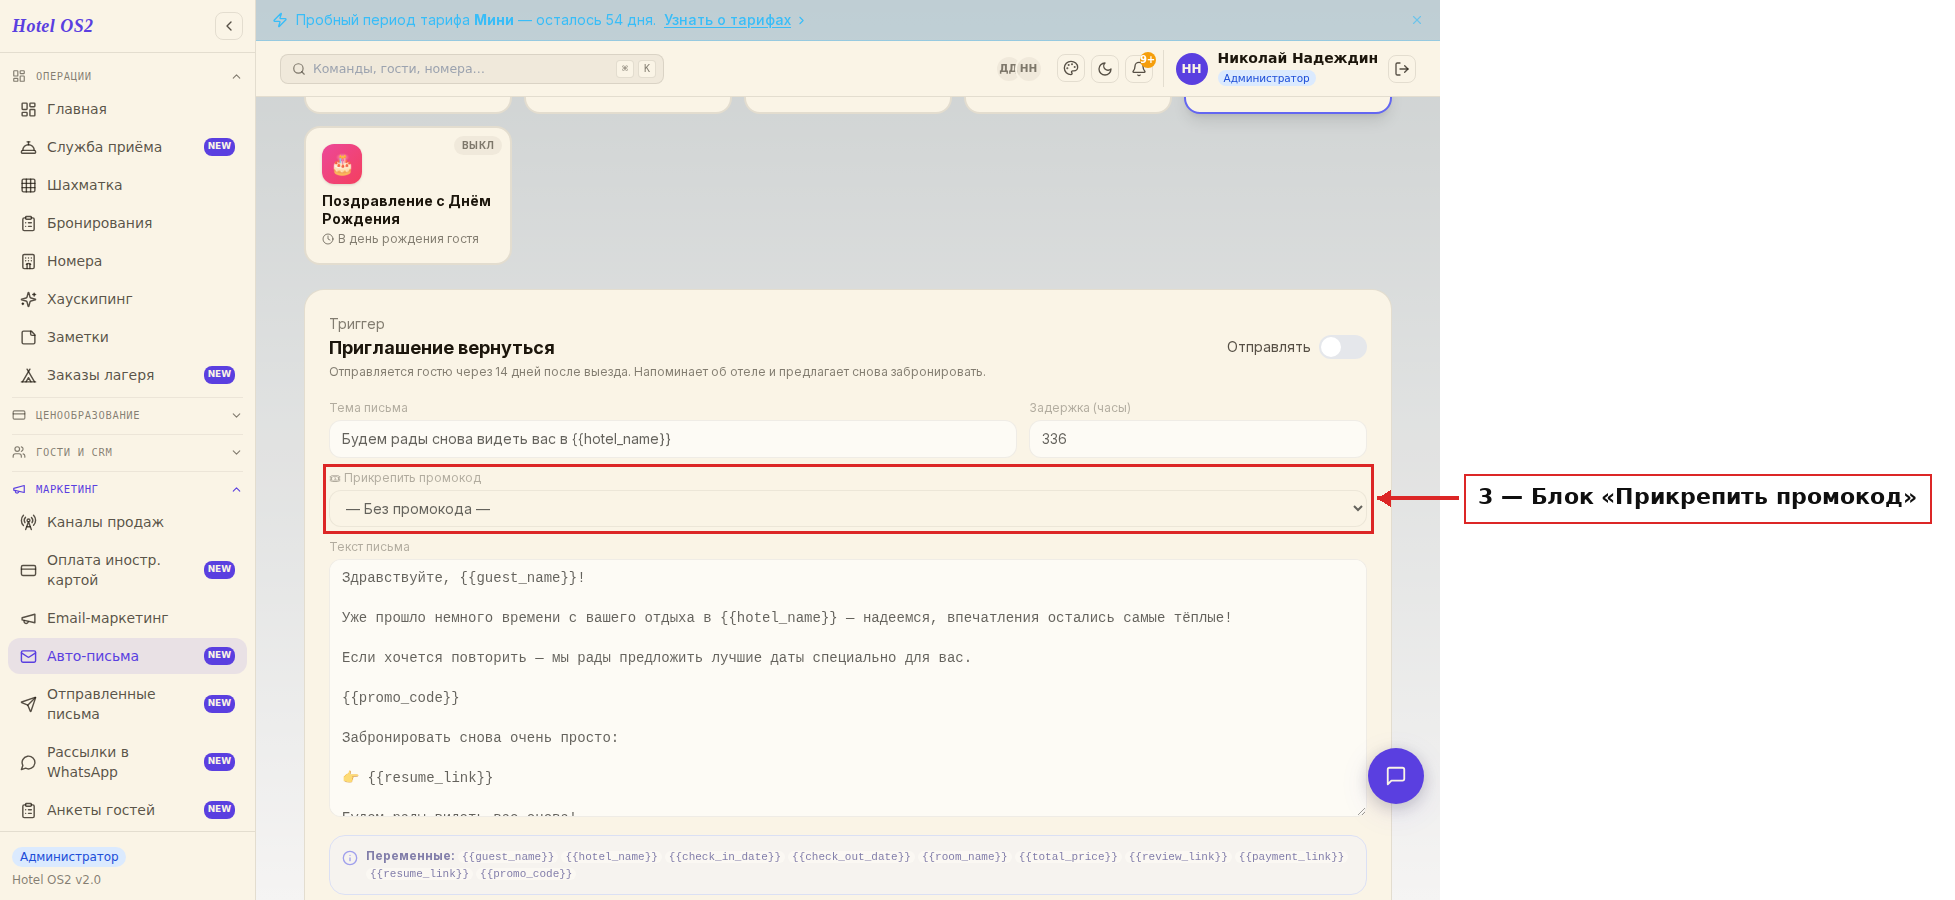Open Хаускипинг menu item
Viewport: 1955px width, 900px height.
click(127, 299)
